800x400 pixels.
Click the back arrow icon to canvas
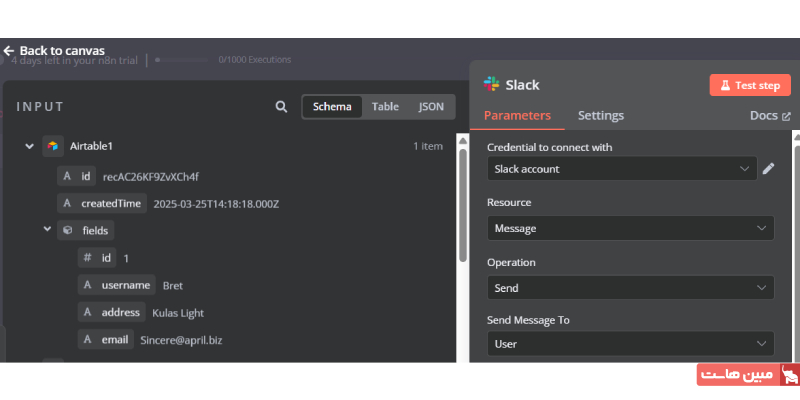9,50
